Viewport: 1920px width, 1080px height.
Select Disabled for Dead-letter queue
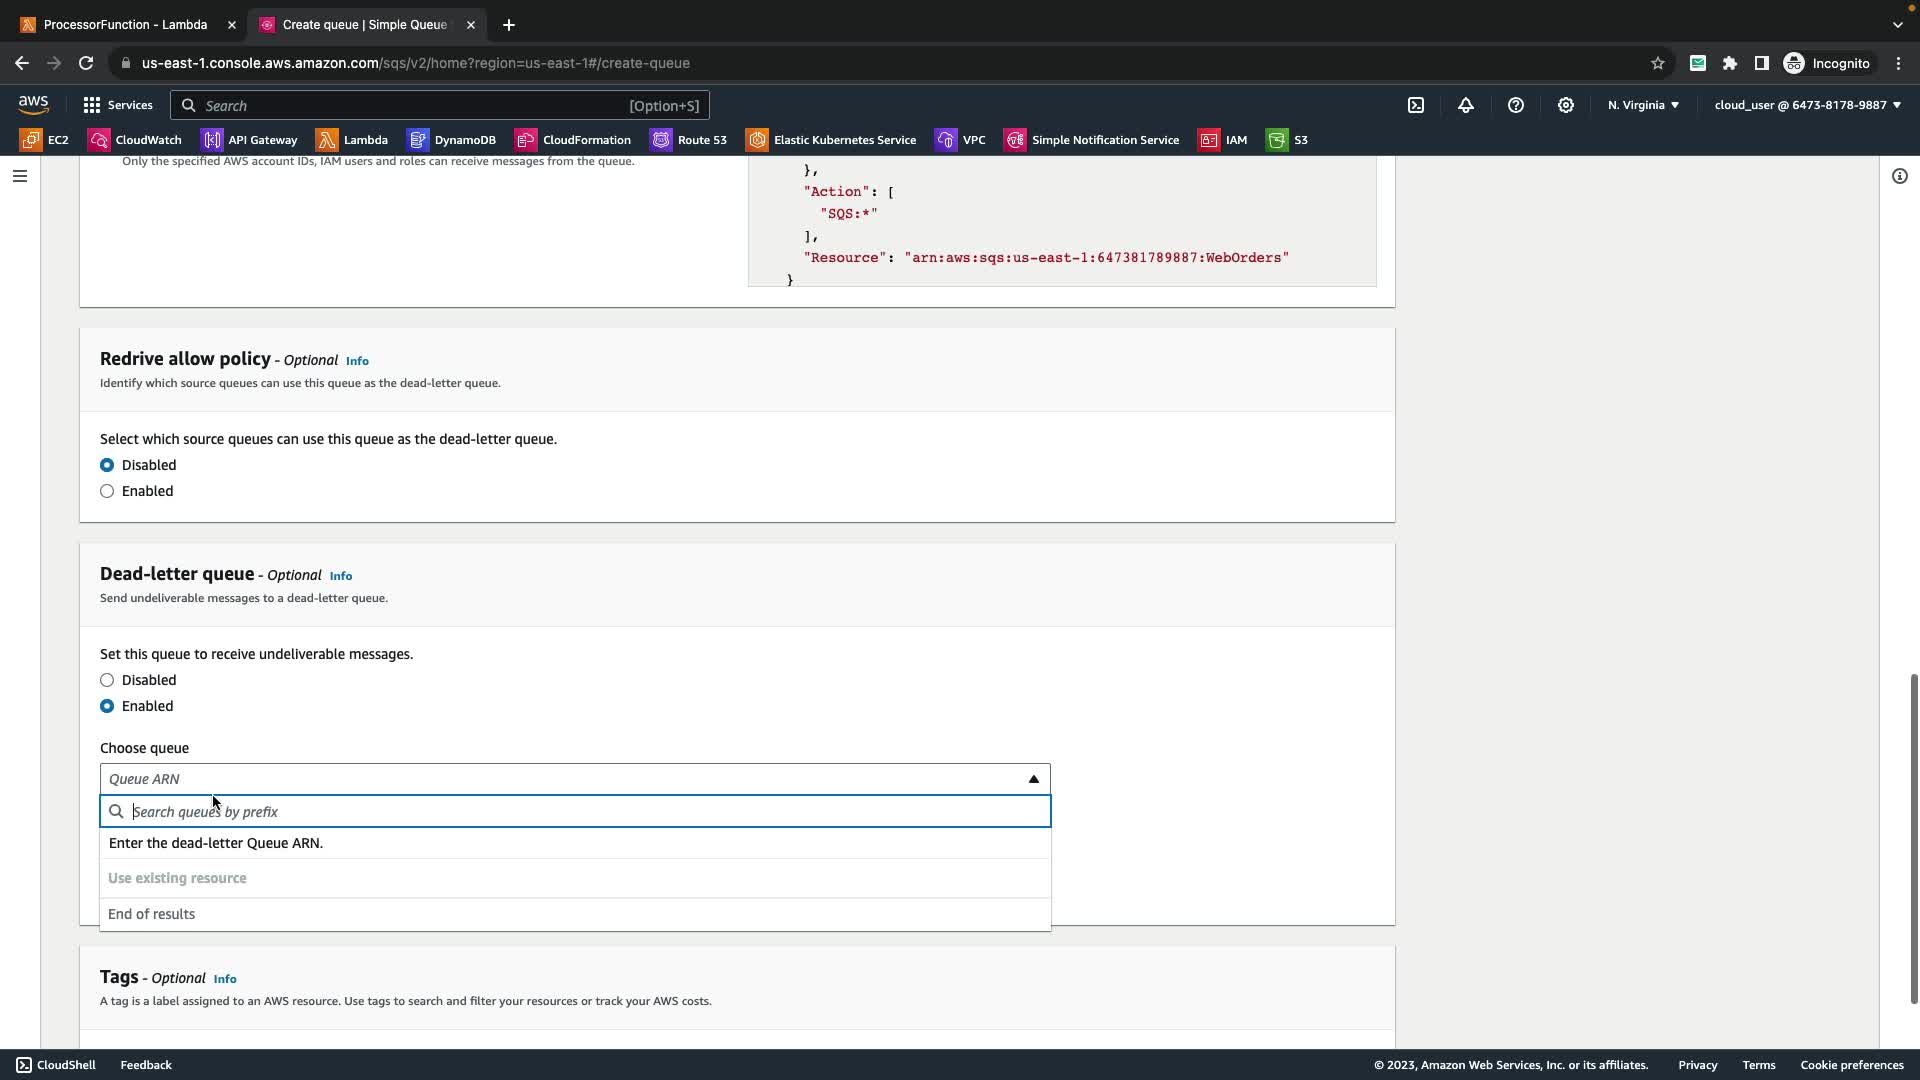click(x=107, y=680)
